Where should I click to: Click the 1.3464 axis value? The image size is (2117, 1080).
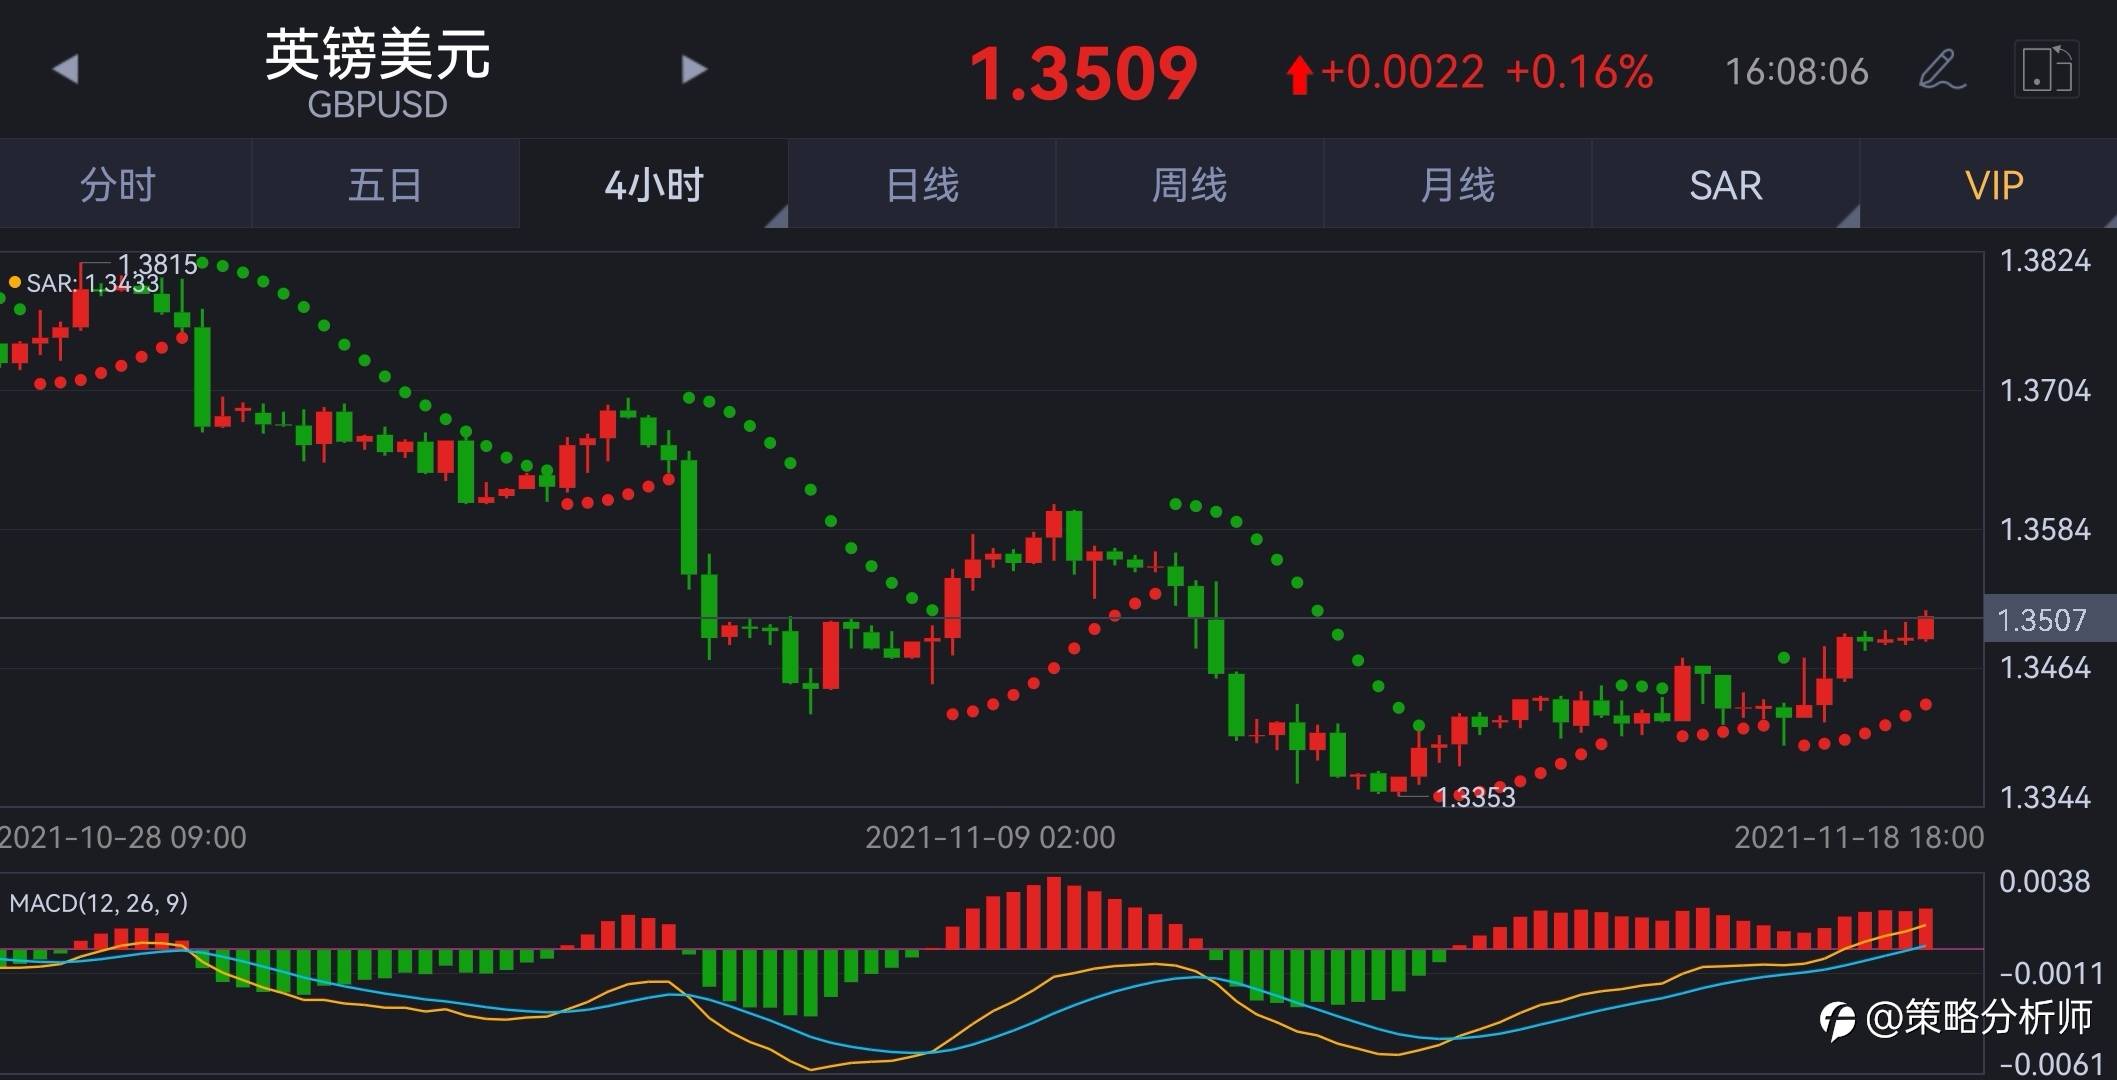point(2045,667)
